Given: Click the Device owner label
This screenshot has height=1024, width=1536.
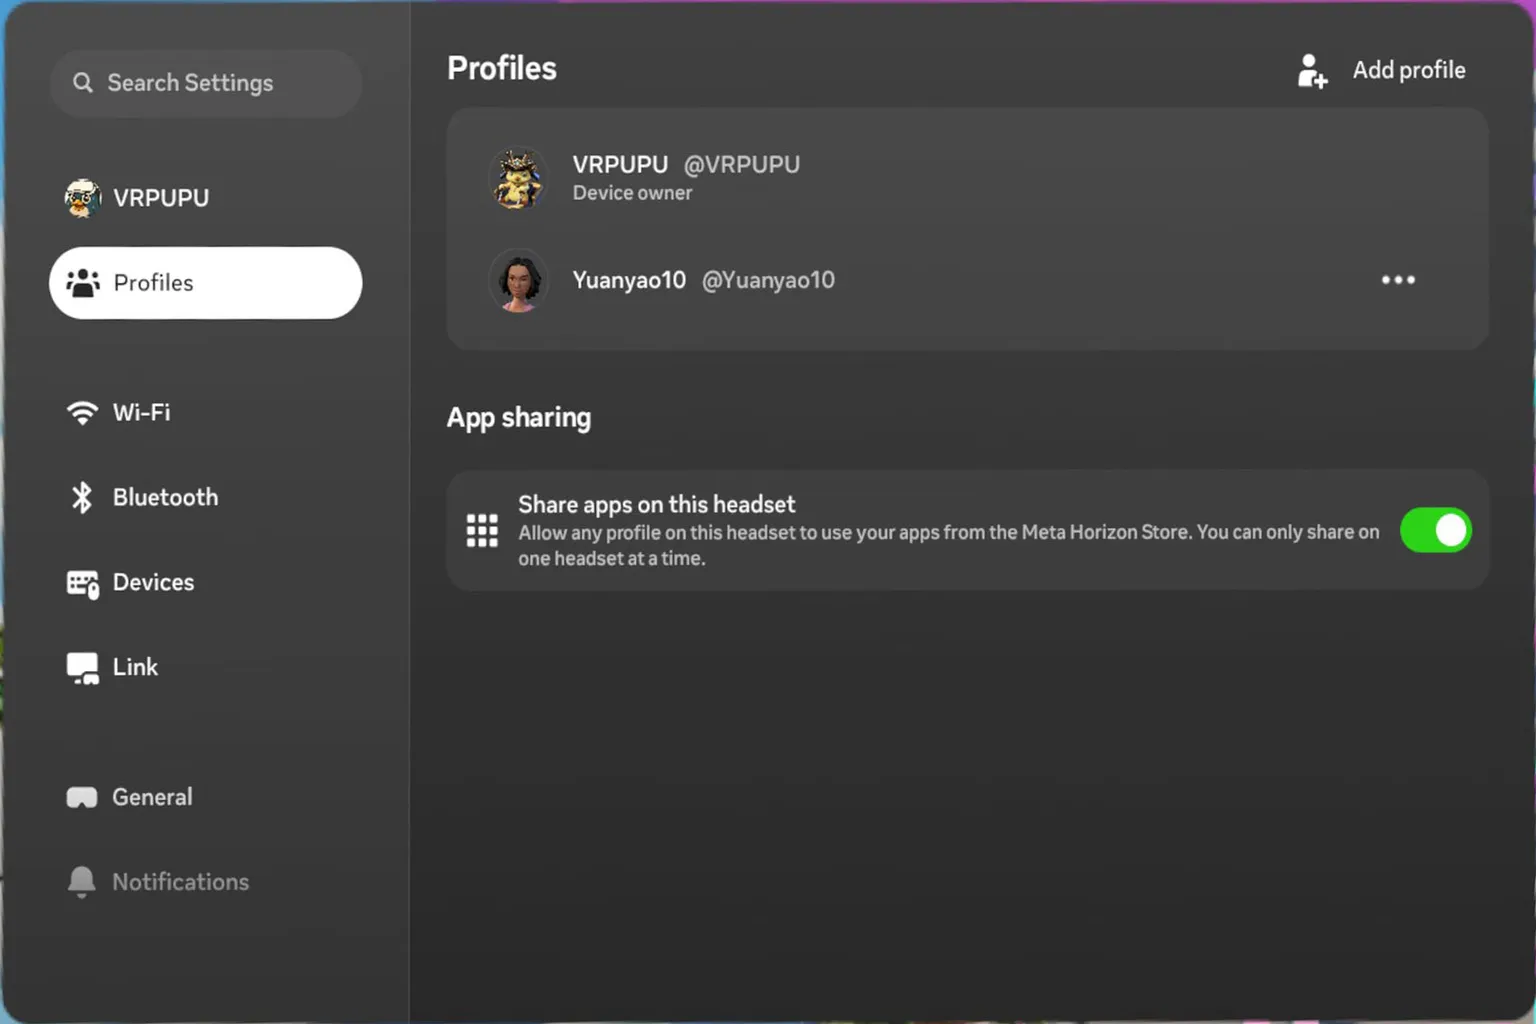Looking at the screenshot, I should coord(632,193).
